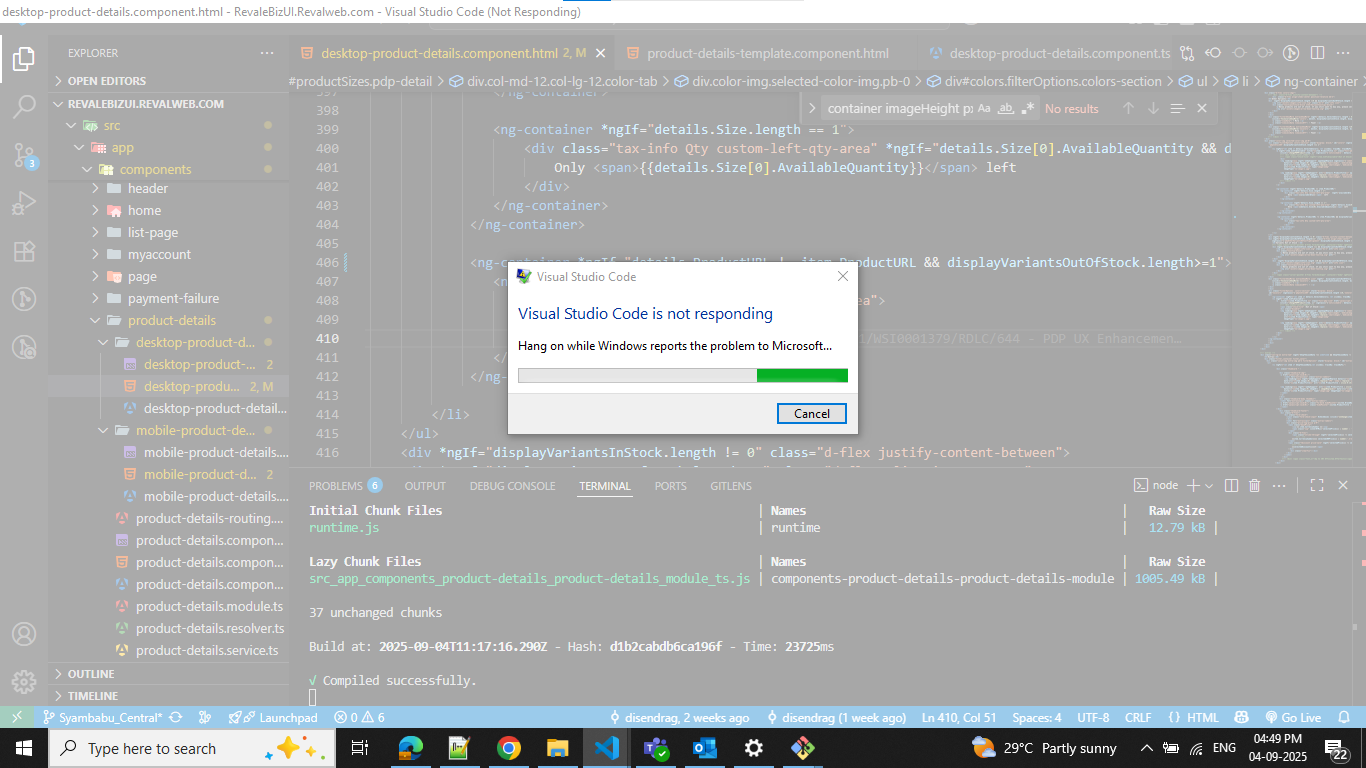Toggle Use Regular Expression in find widget
Viewport: 1366px width, 768px height.
click(x=1028, y=108)
